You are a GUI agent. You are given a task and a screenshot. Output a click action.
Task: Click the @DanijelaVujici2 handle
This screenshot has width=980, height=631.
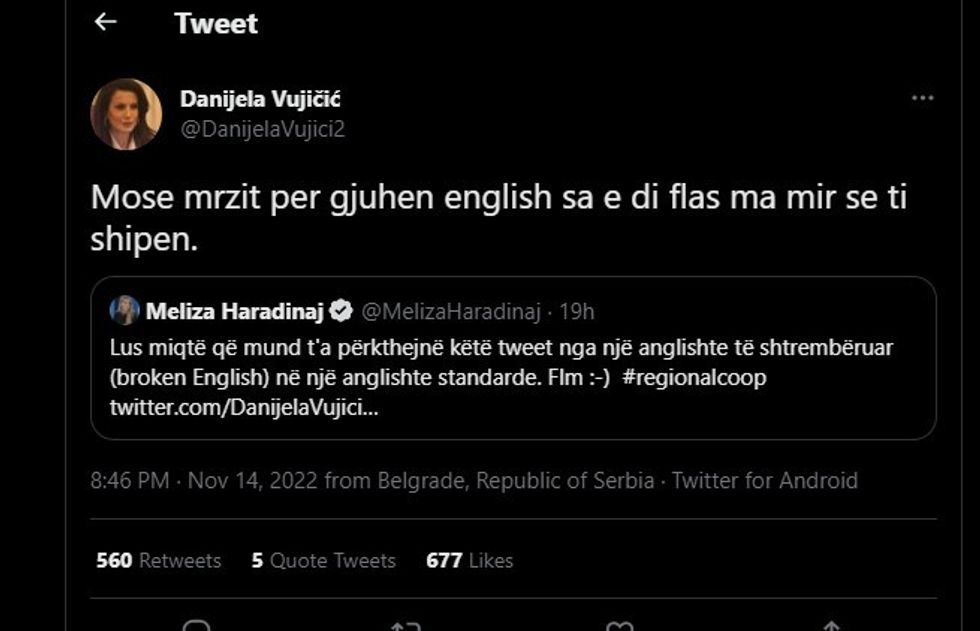point(262,129)
